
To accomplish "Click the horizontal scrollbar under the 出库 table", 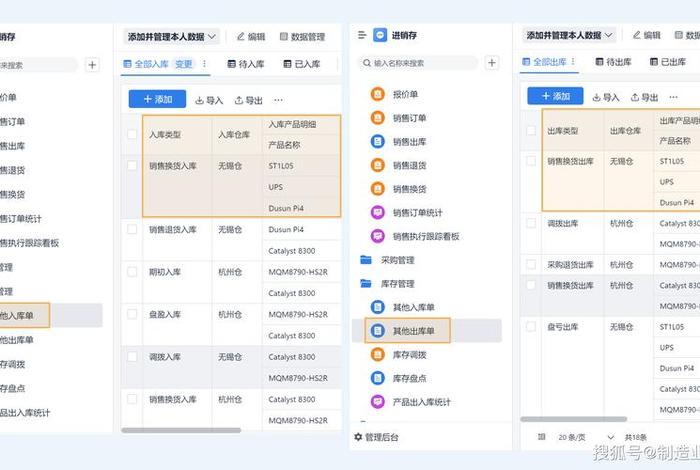I will (574, 419).
